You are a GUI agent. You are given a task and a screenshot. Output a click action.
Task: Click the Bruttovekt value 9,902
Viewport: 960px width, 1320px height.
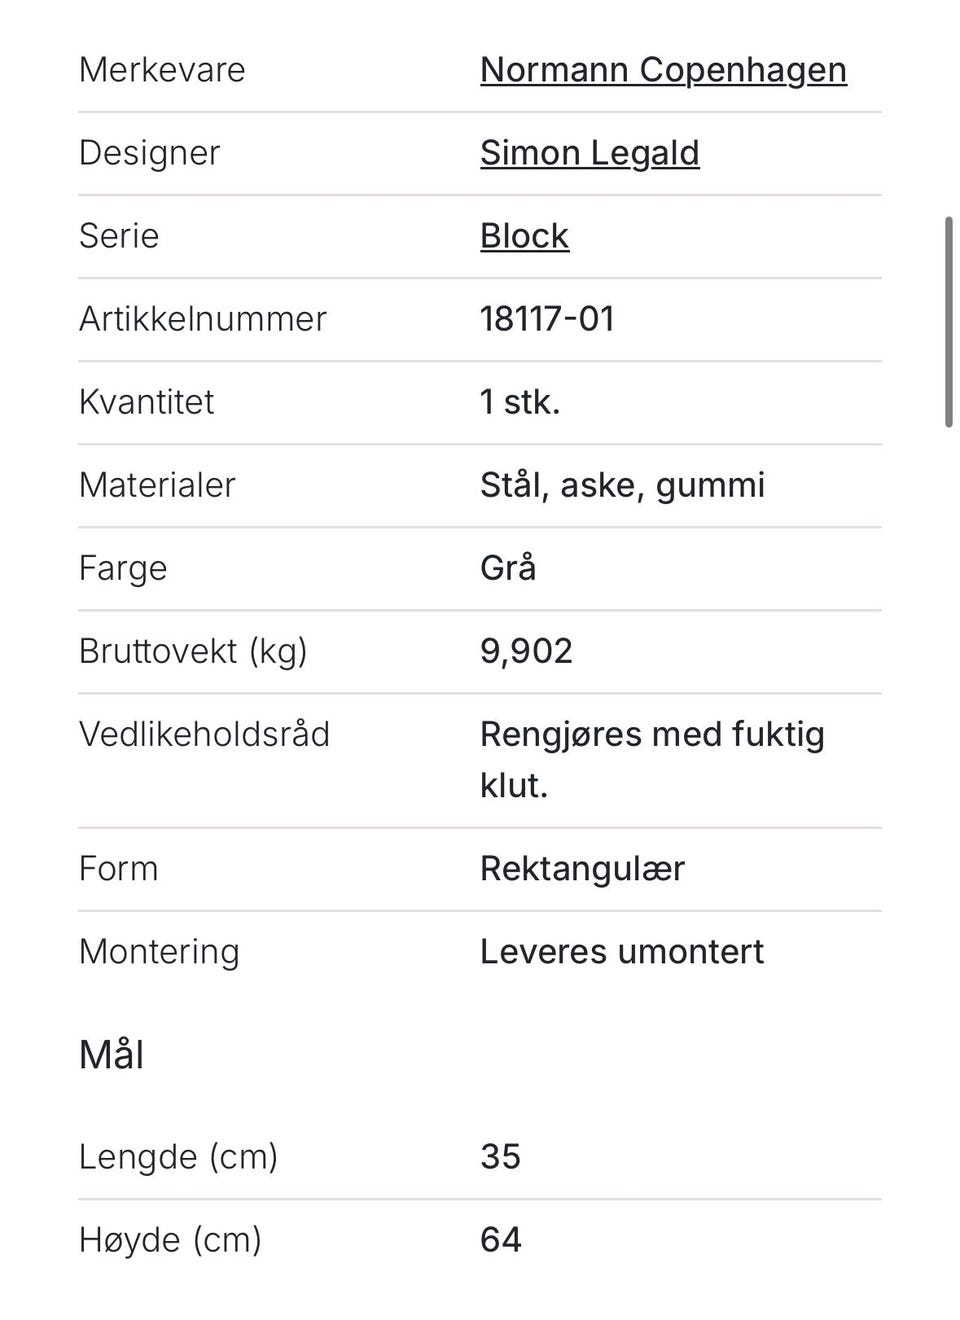pyautogui.click(x=526, y=652)
